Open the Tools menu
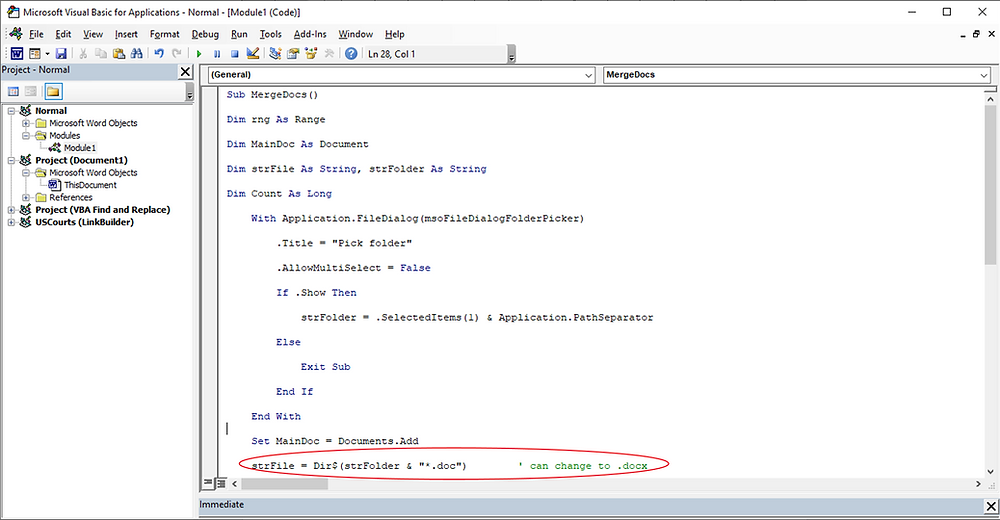The image size is (1000, 520). click(270, 34)
